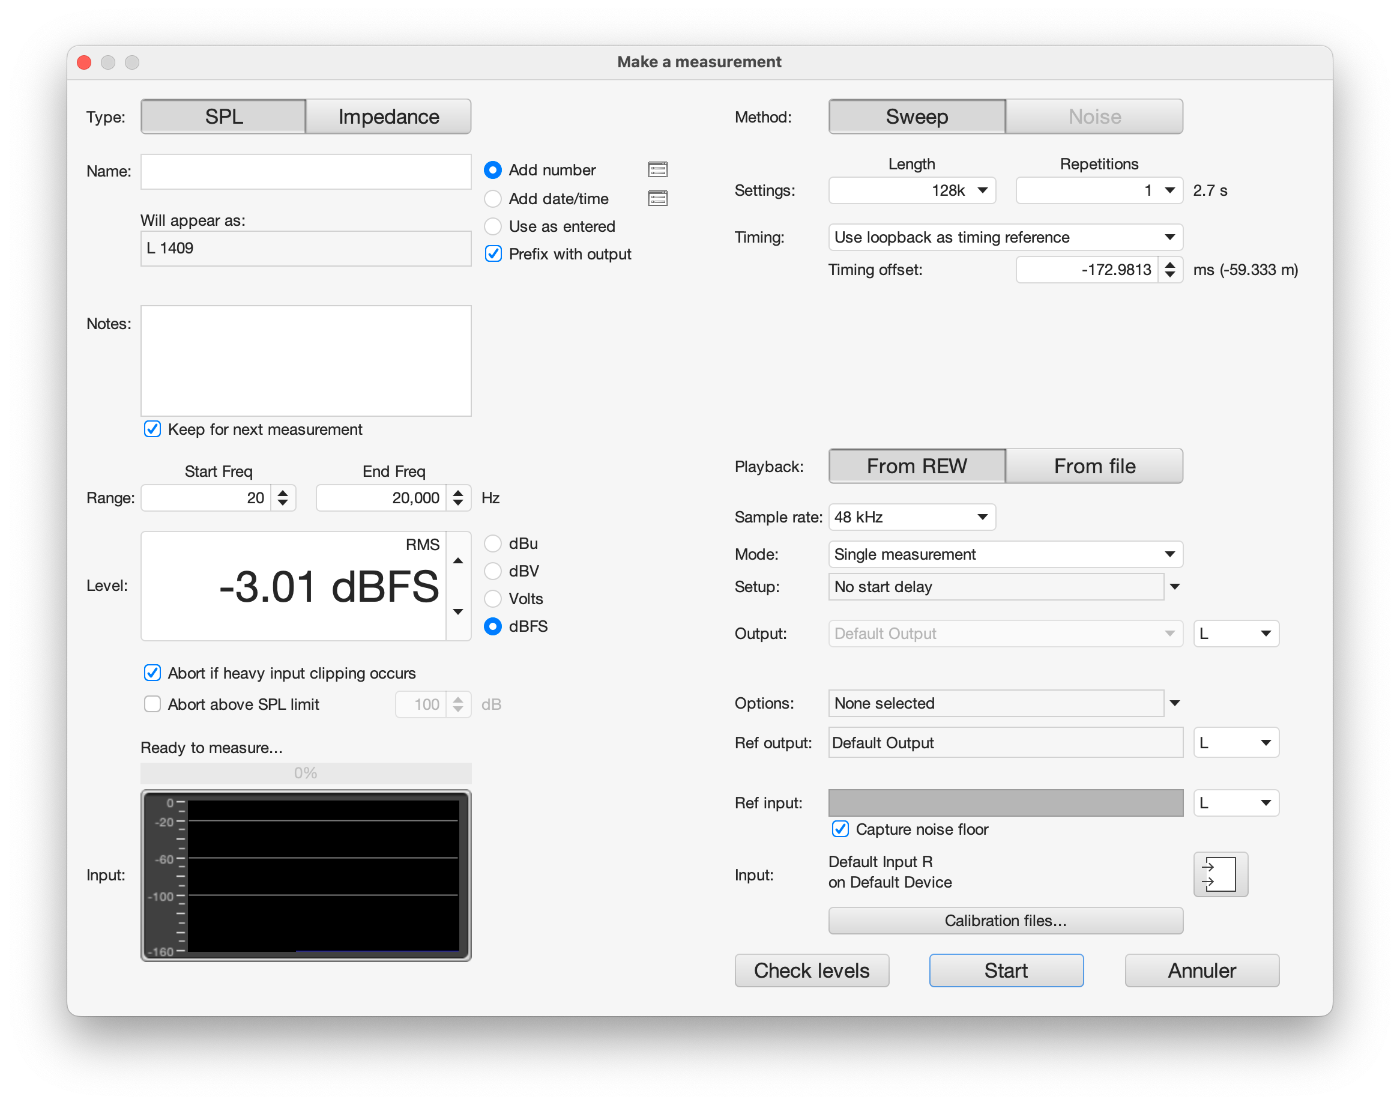
Task: Select dBFS level units
Action: pos(493,626)
